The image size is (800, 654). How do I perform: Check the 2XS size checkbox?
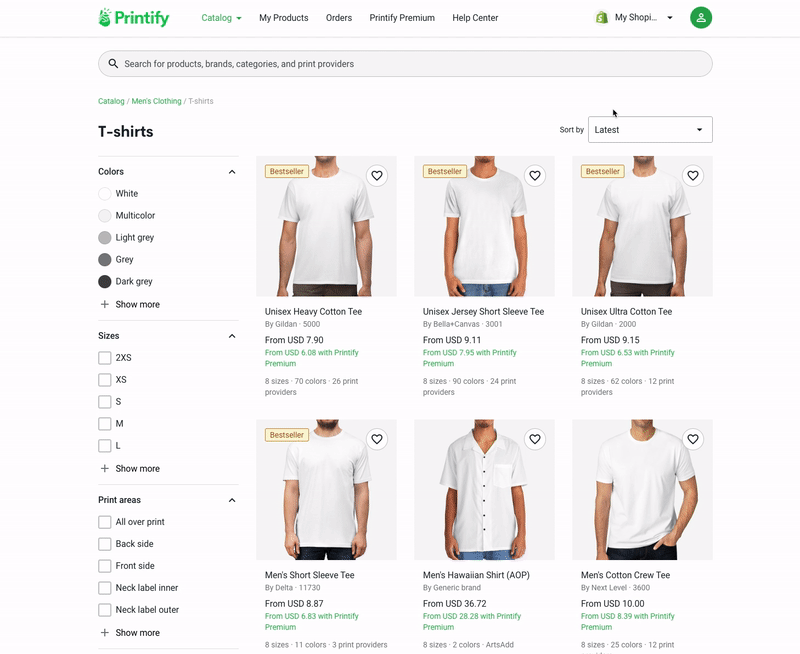tap(105, 358)
